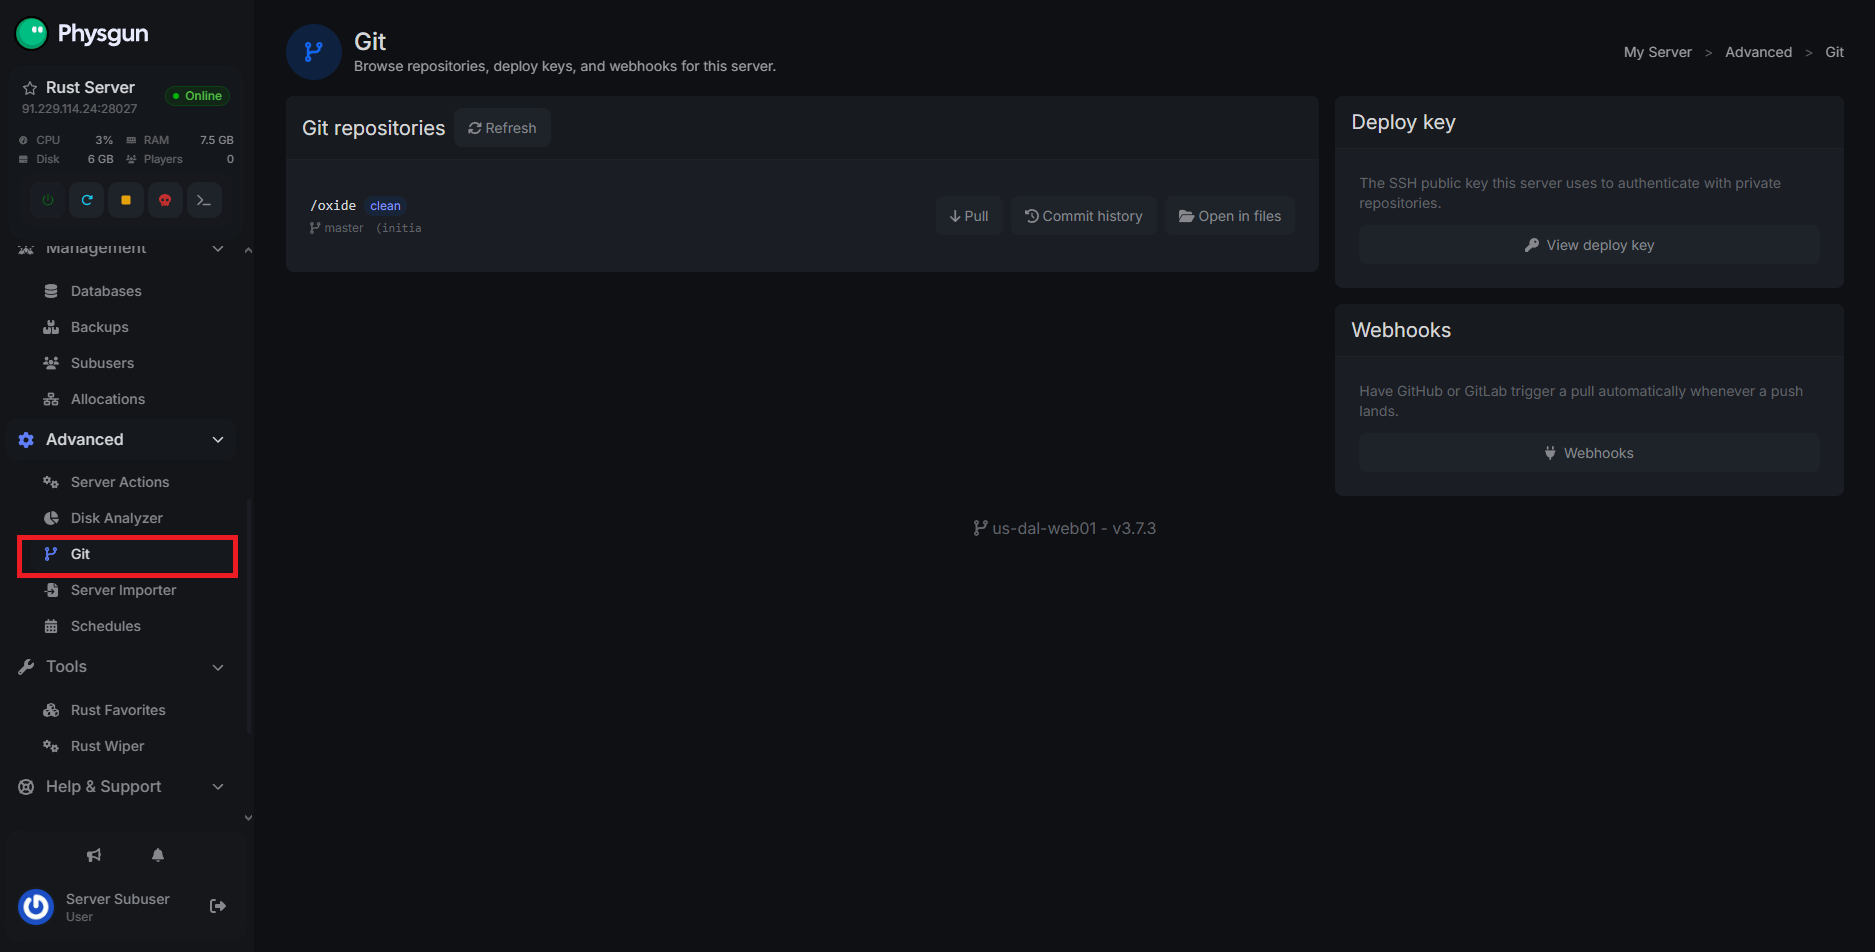Click the Players 0 stat
Screen dimensions: 1875x952
click(180, 159)
